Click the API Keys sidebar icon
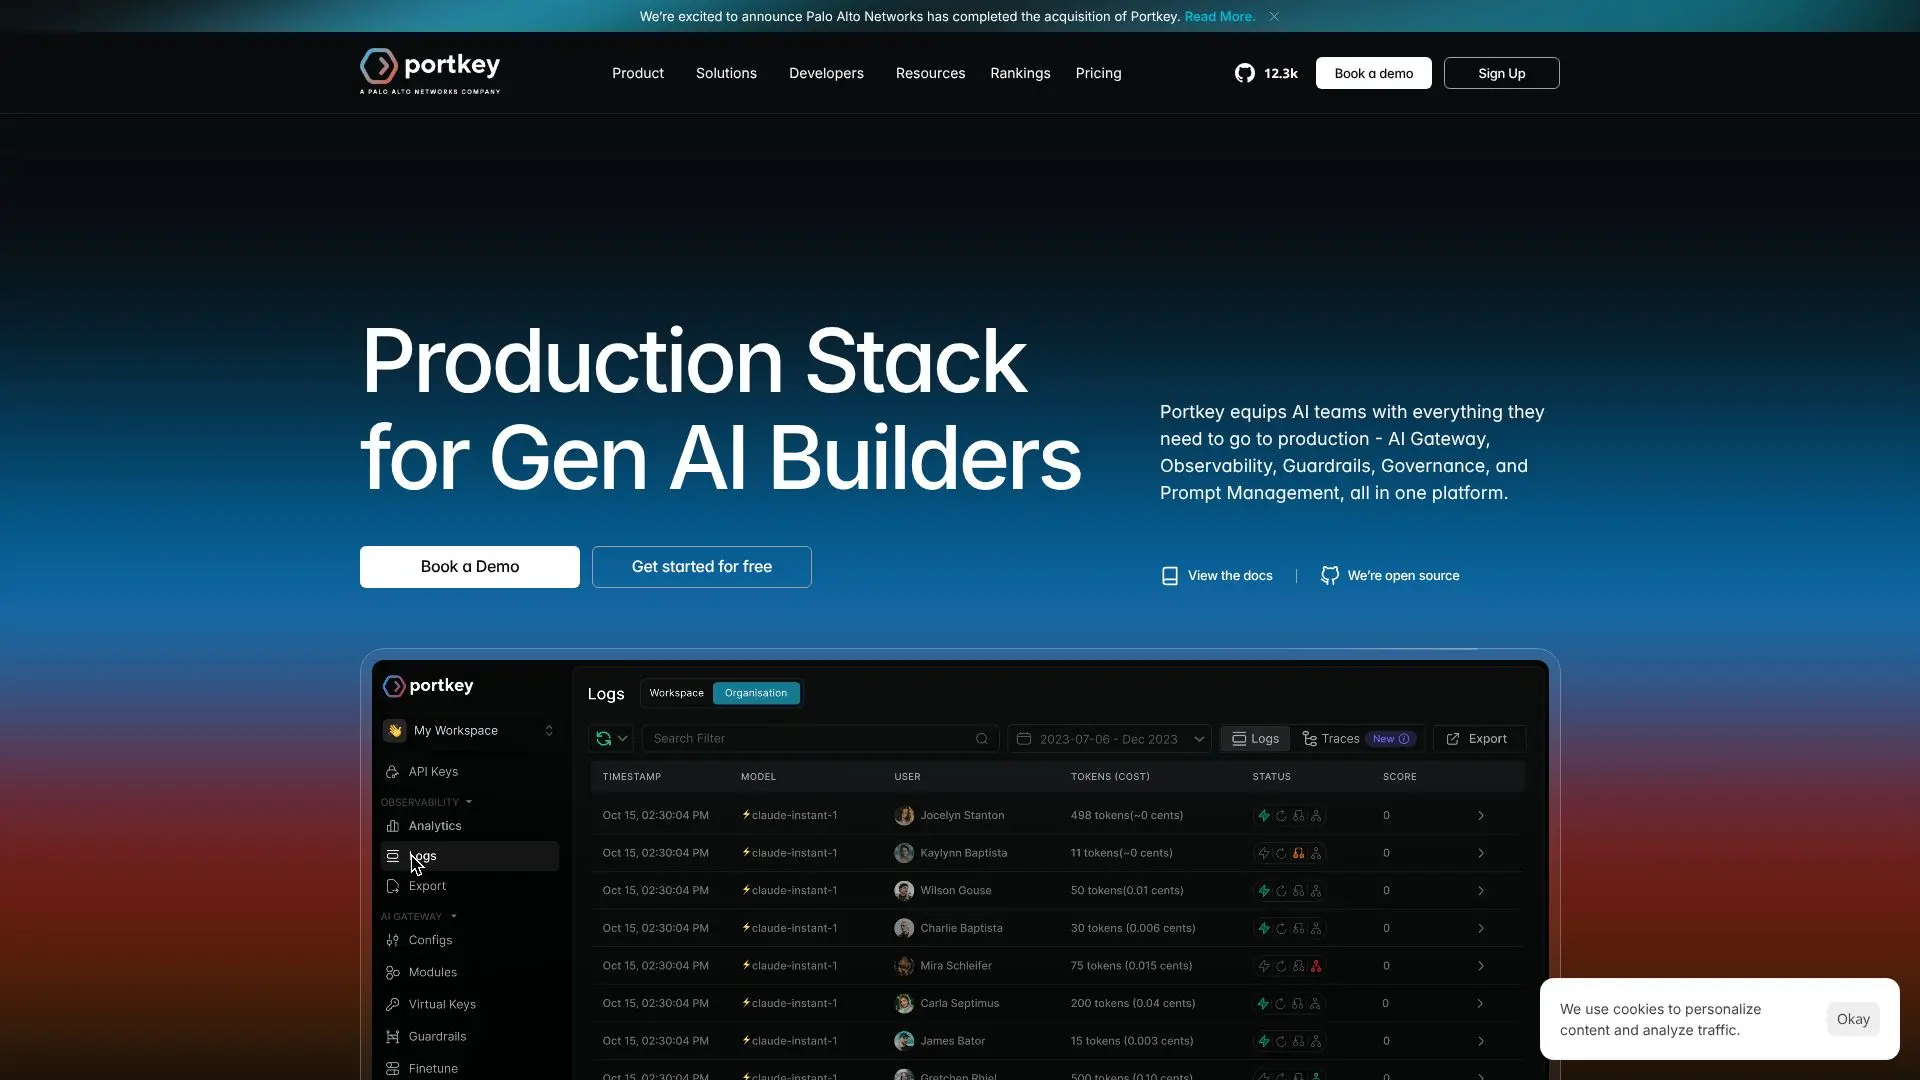This screenshot has height=1080, width=1920. (392, 772)
